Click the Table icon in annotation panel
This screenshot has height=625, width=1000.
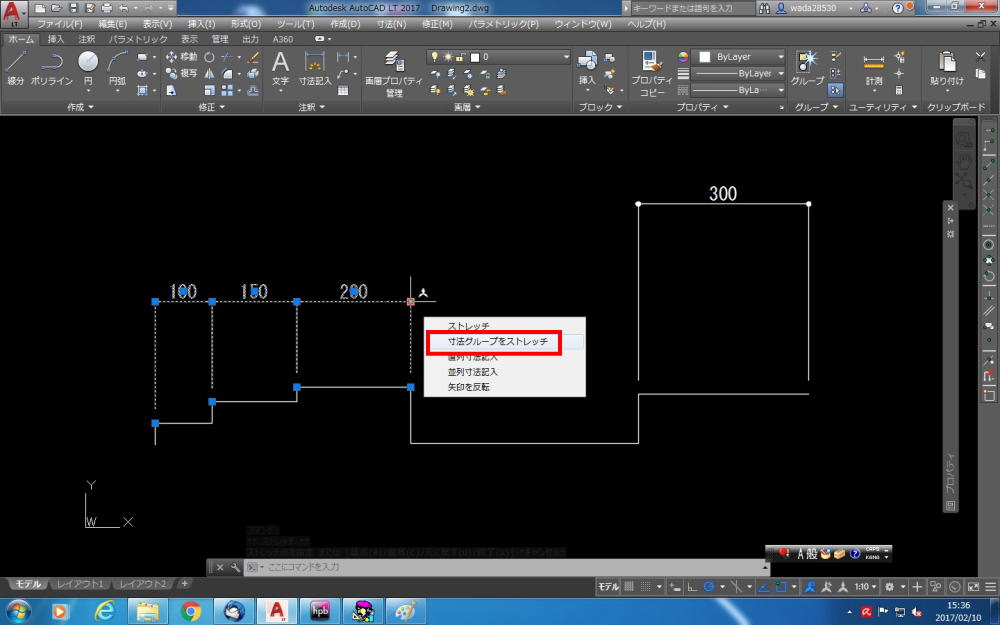[x=343, y=91]
